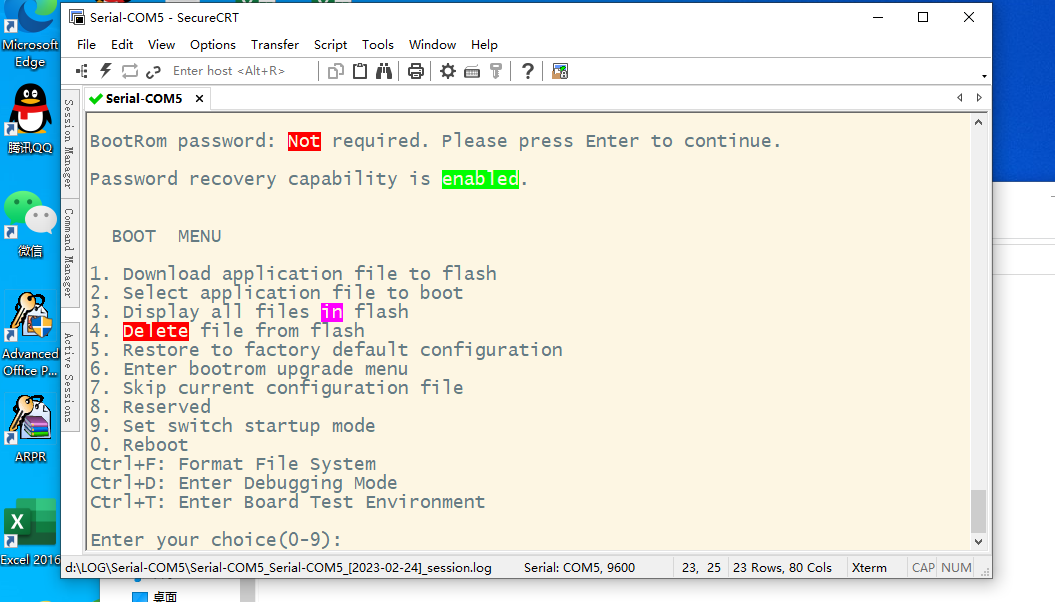
Task: Click the Enter host input field
Action: tap(240, 71)
